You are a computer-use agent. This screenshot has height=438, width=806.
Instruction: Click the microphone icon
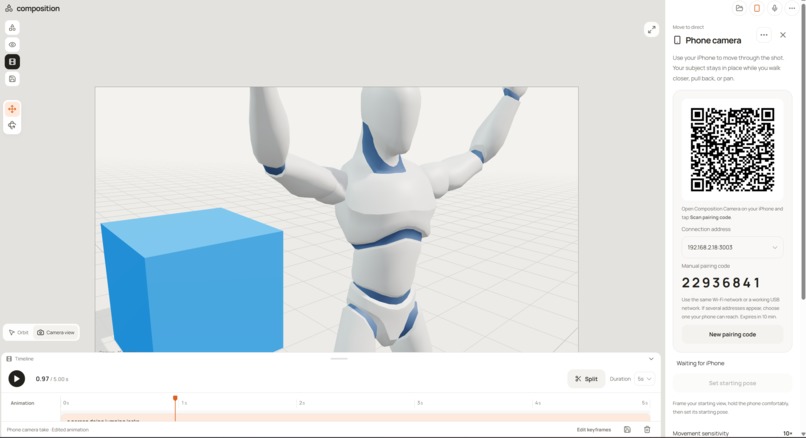774,8
